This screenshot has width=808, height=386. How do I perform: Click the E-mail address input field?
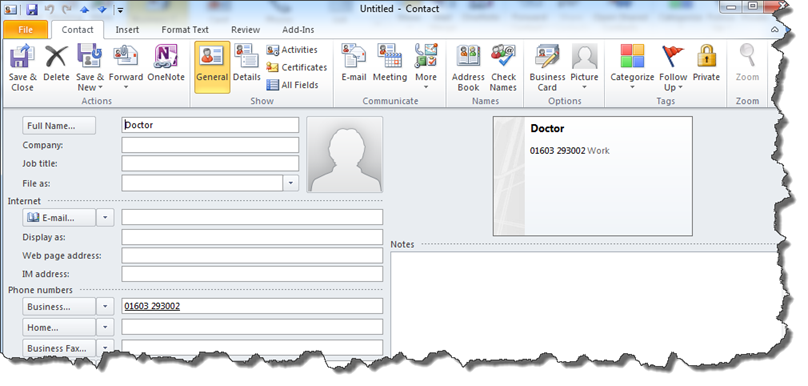coord(252,217)
